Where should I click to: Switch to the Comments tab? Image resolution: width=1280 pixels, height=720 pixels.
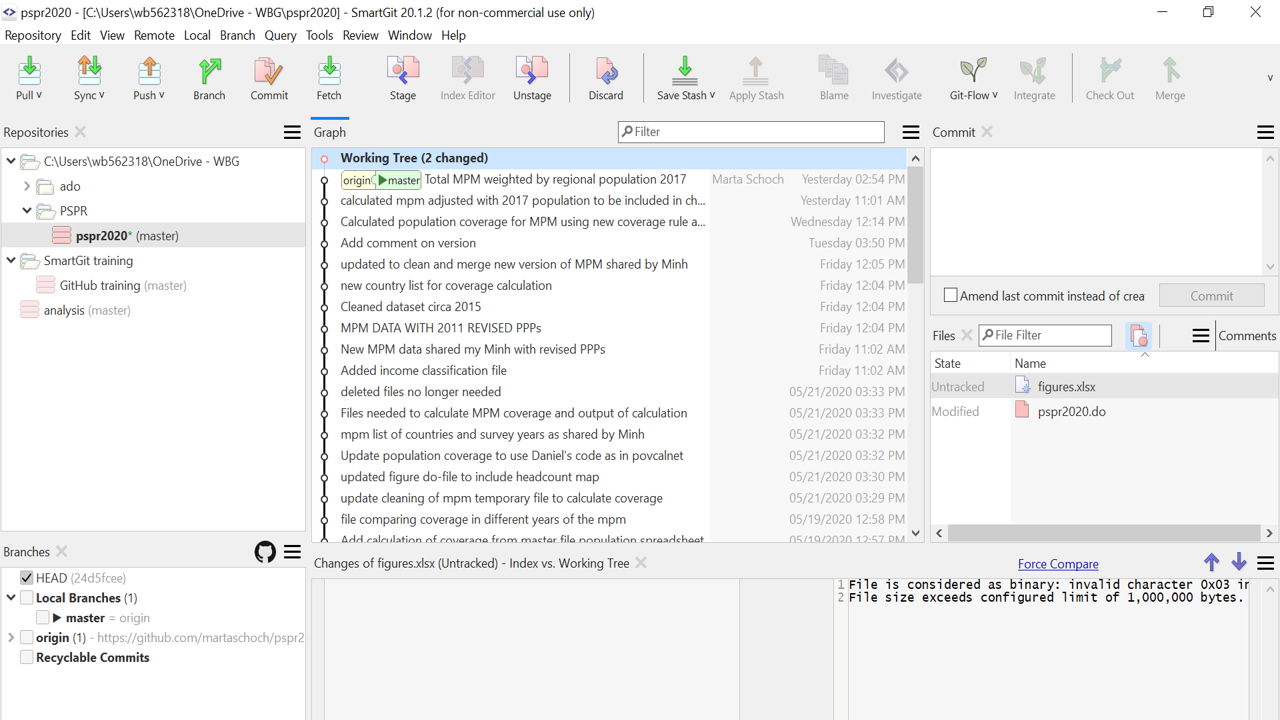coord(1247,336)
